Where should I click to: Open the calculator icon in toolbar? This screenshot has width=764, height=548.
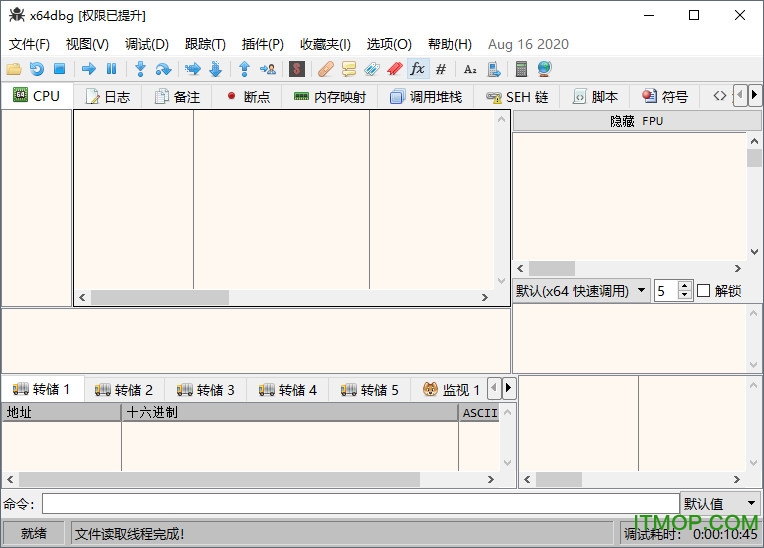521,69
